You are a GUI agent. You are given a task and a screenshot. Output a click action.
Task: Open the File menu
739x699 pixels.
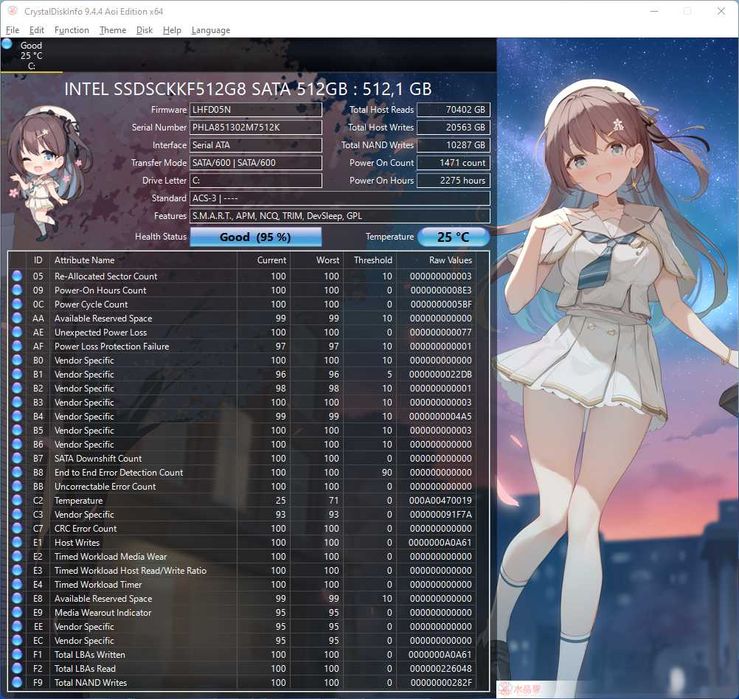click(x=12, y=30)
